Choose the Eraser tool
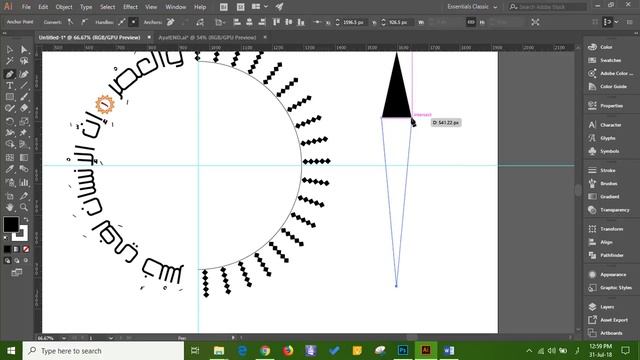 point(24,109)
